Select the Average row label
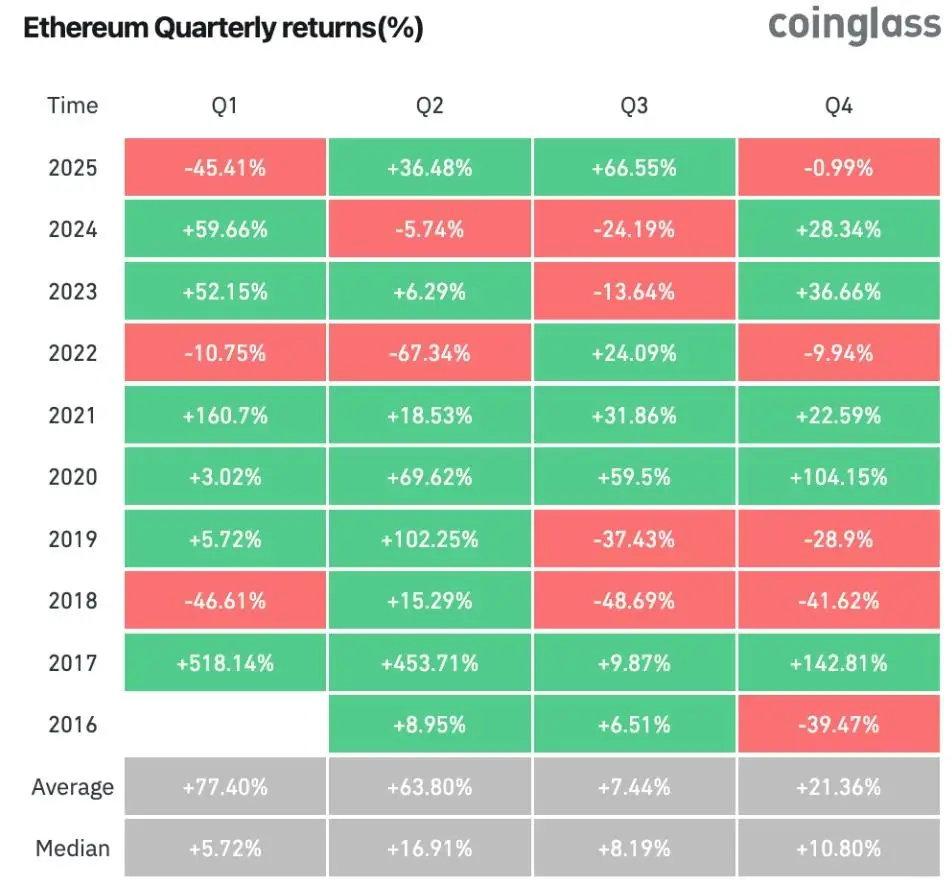The image size is (952, 883). point(72,787)
